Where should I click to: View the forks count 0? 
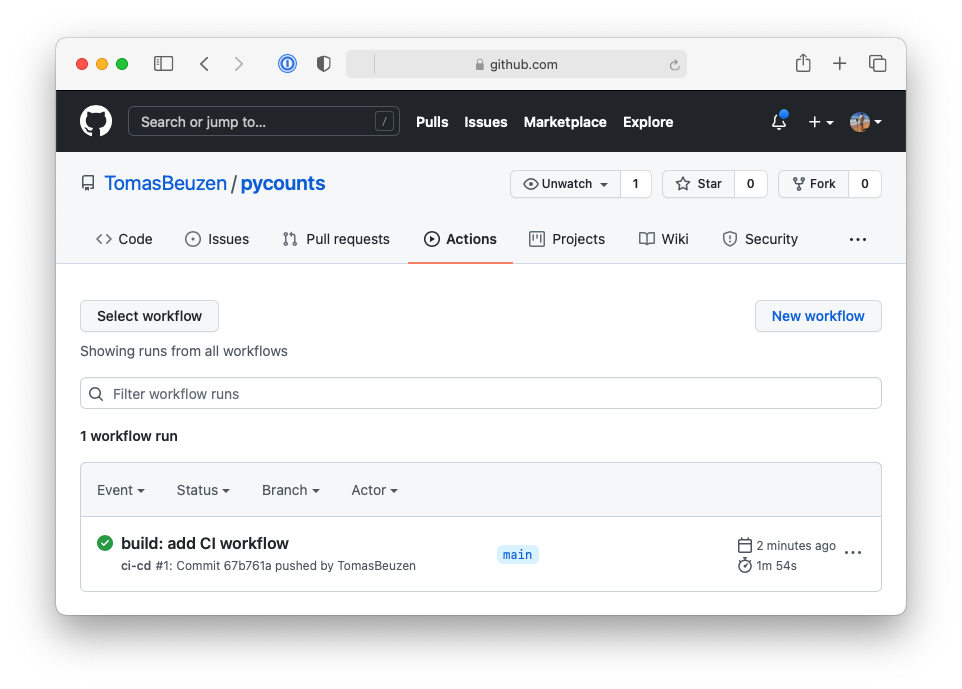coord(864,184)
